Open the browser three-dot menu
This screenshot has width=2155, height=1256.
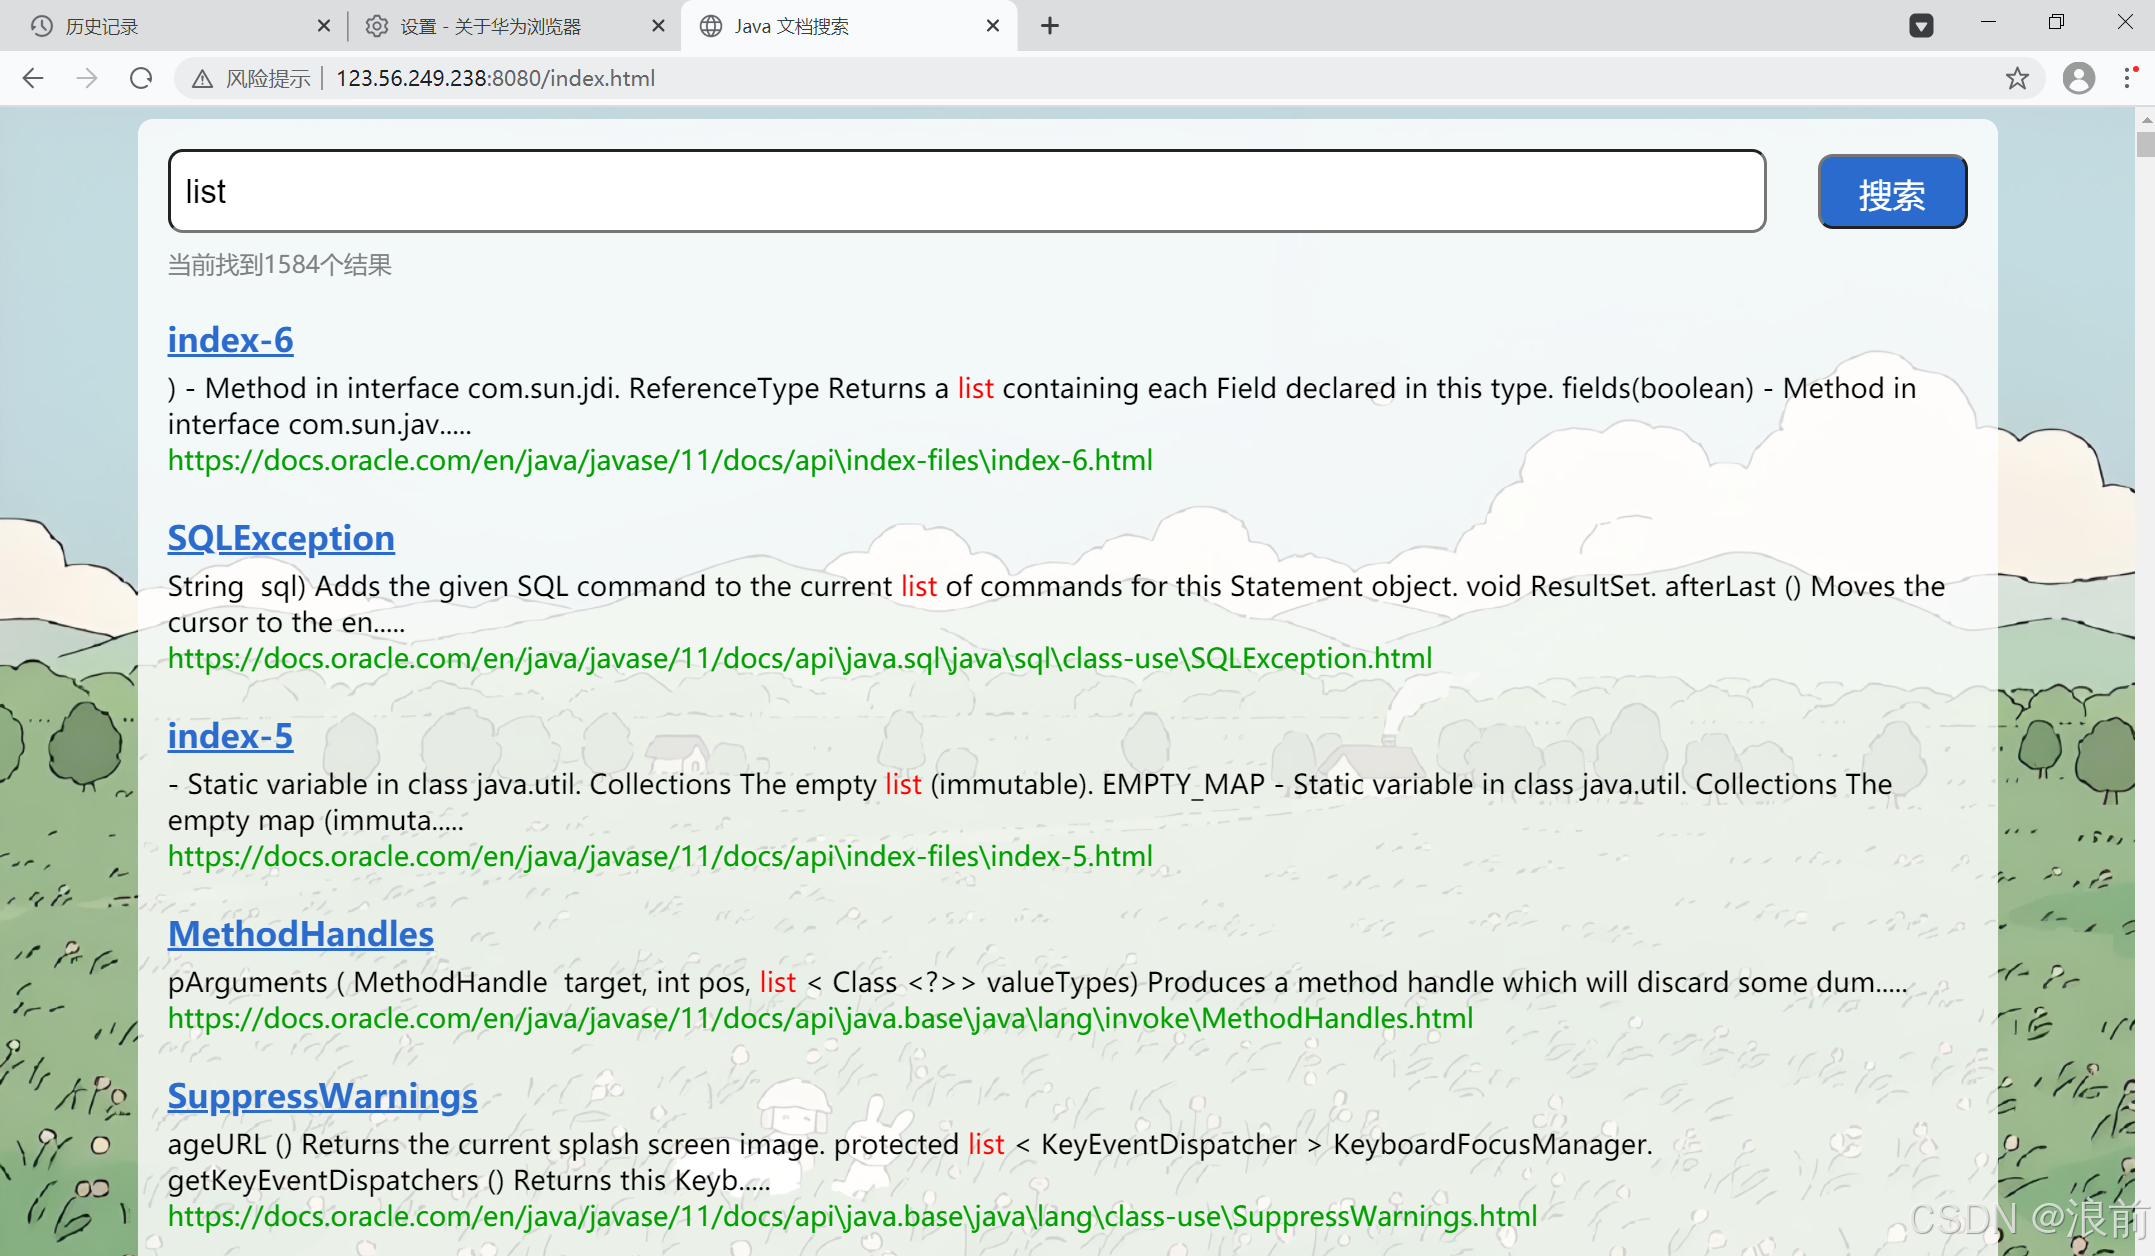pyautogui.click(x=2129, y=78)
